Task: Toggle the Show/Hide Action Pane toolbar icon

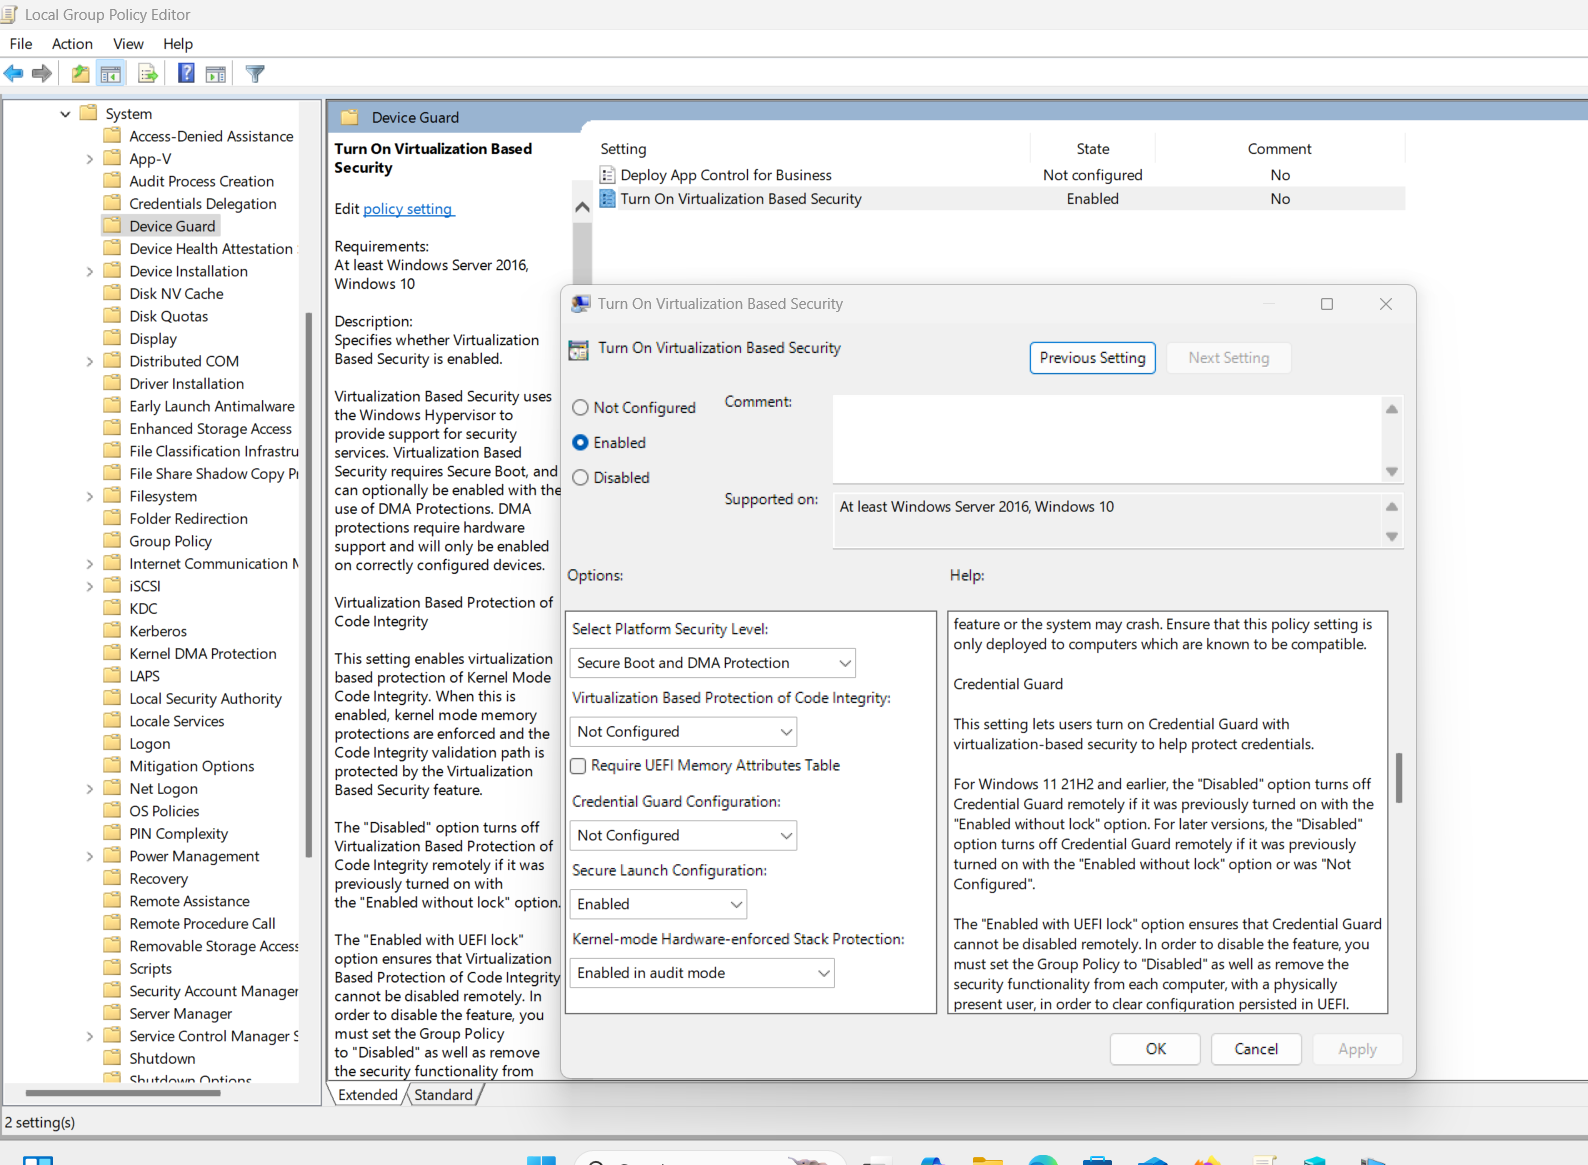Action: click(215, 74)
